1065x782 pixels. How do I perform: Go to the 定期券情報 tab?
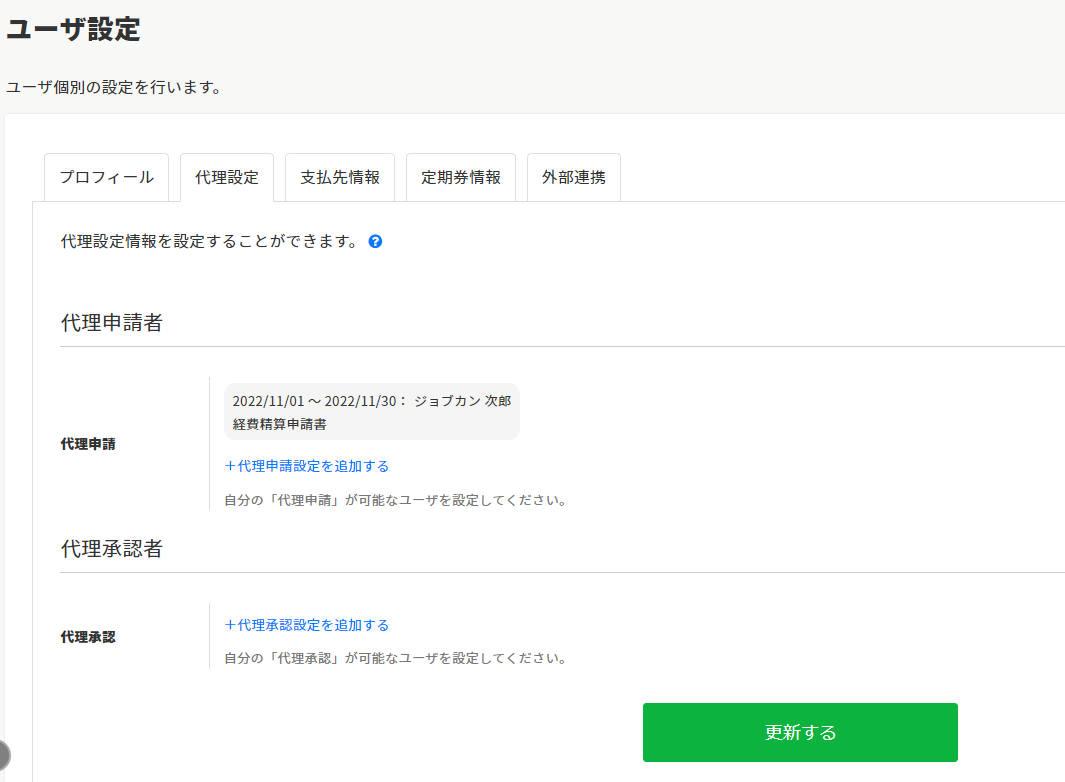click(x=461, y=178)
